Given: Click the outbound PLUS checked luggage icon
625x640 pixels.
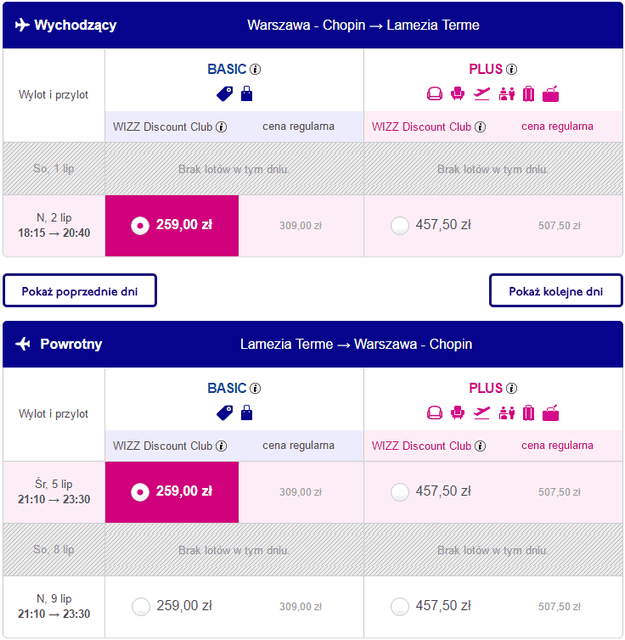Looking at the screenshot, I should tap(528, 94).
